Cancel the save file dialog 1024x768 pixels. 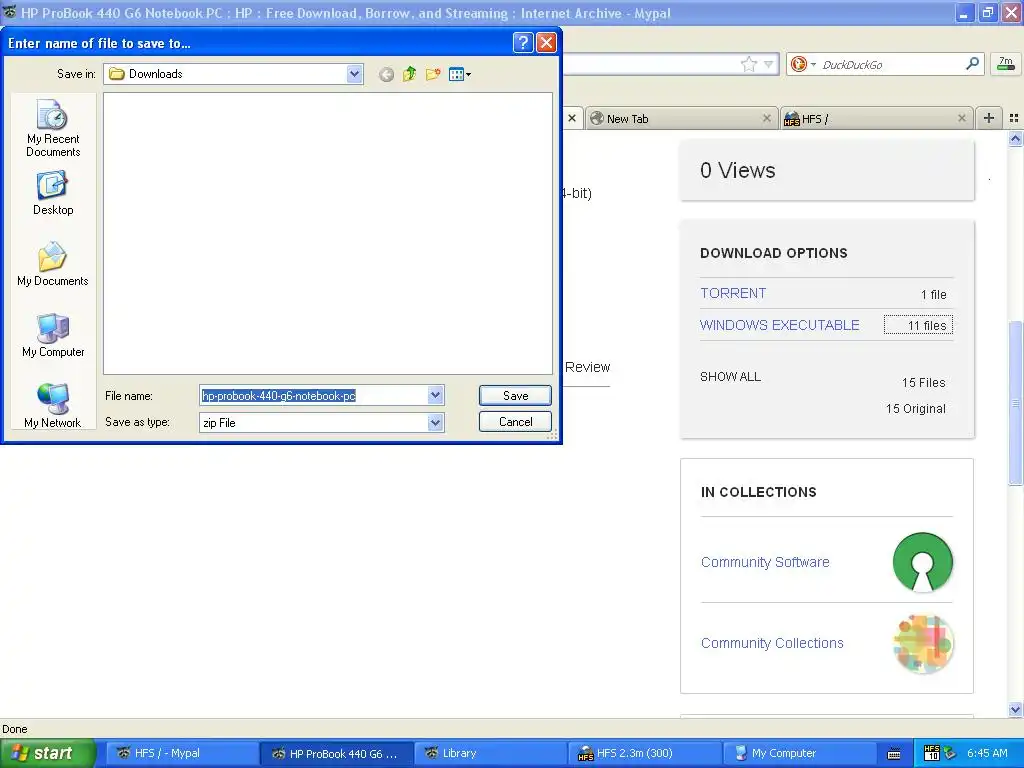click(515, 422)
